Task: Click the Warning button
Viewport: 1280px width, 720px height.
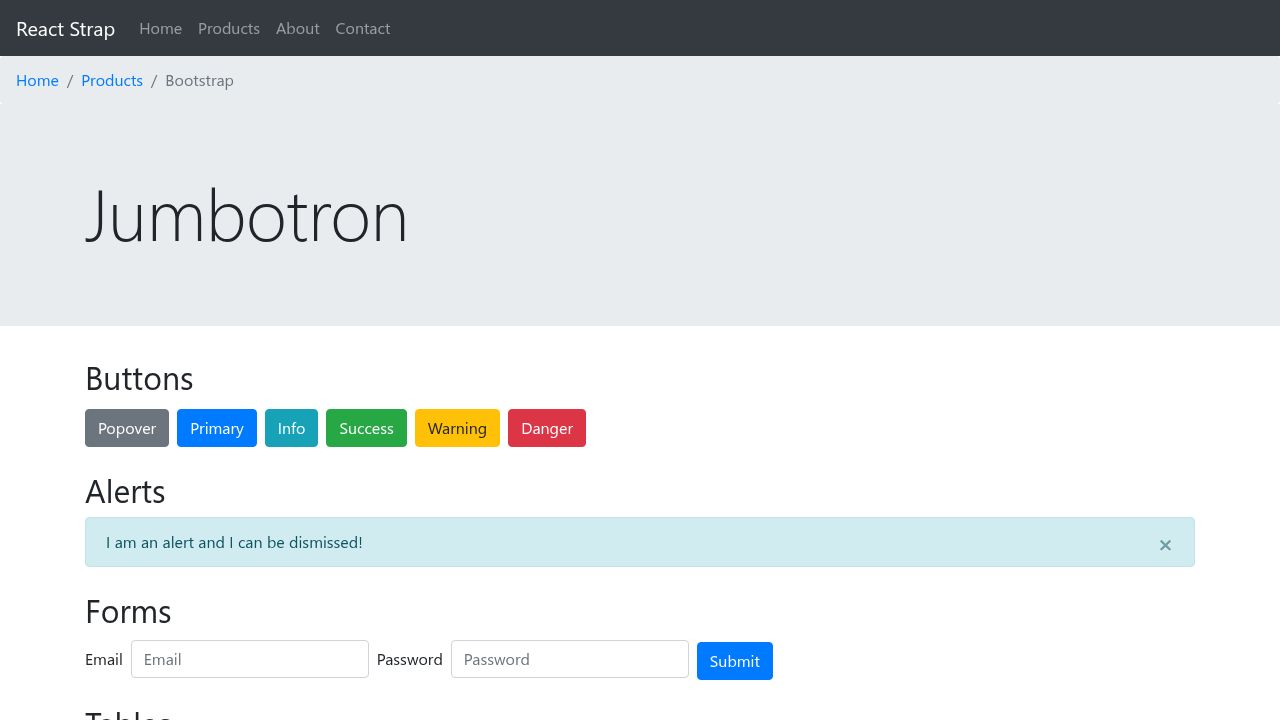Action: click(457, 428)
